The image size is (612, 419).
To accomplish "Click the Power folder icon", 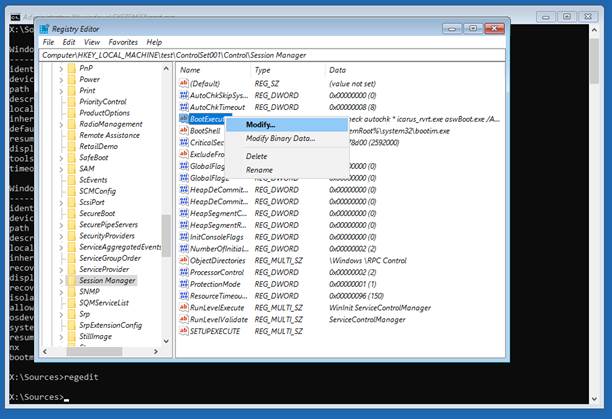I will click(x=72, y=79).
